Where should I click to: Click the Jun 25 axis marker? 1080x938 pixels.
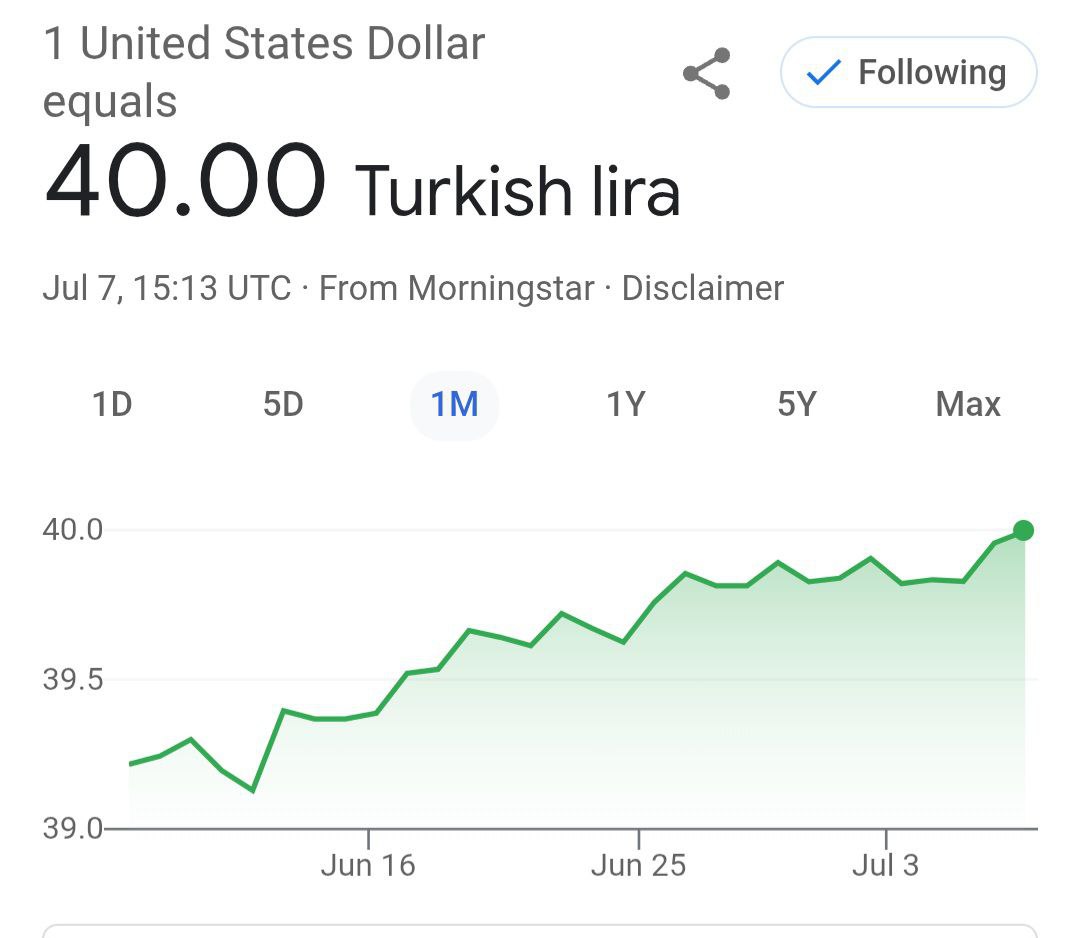tap(638, 865)
